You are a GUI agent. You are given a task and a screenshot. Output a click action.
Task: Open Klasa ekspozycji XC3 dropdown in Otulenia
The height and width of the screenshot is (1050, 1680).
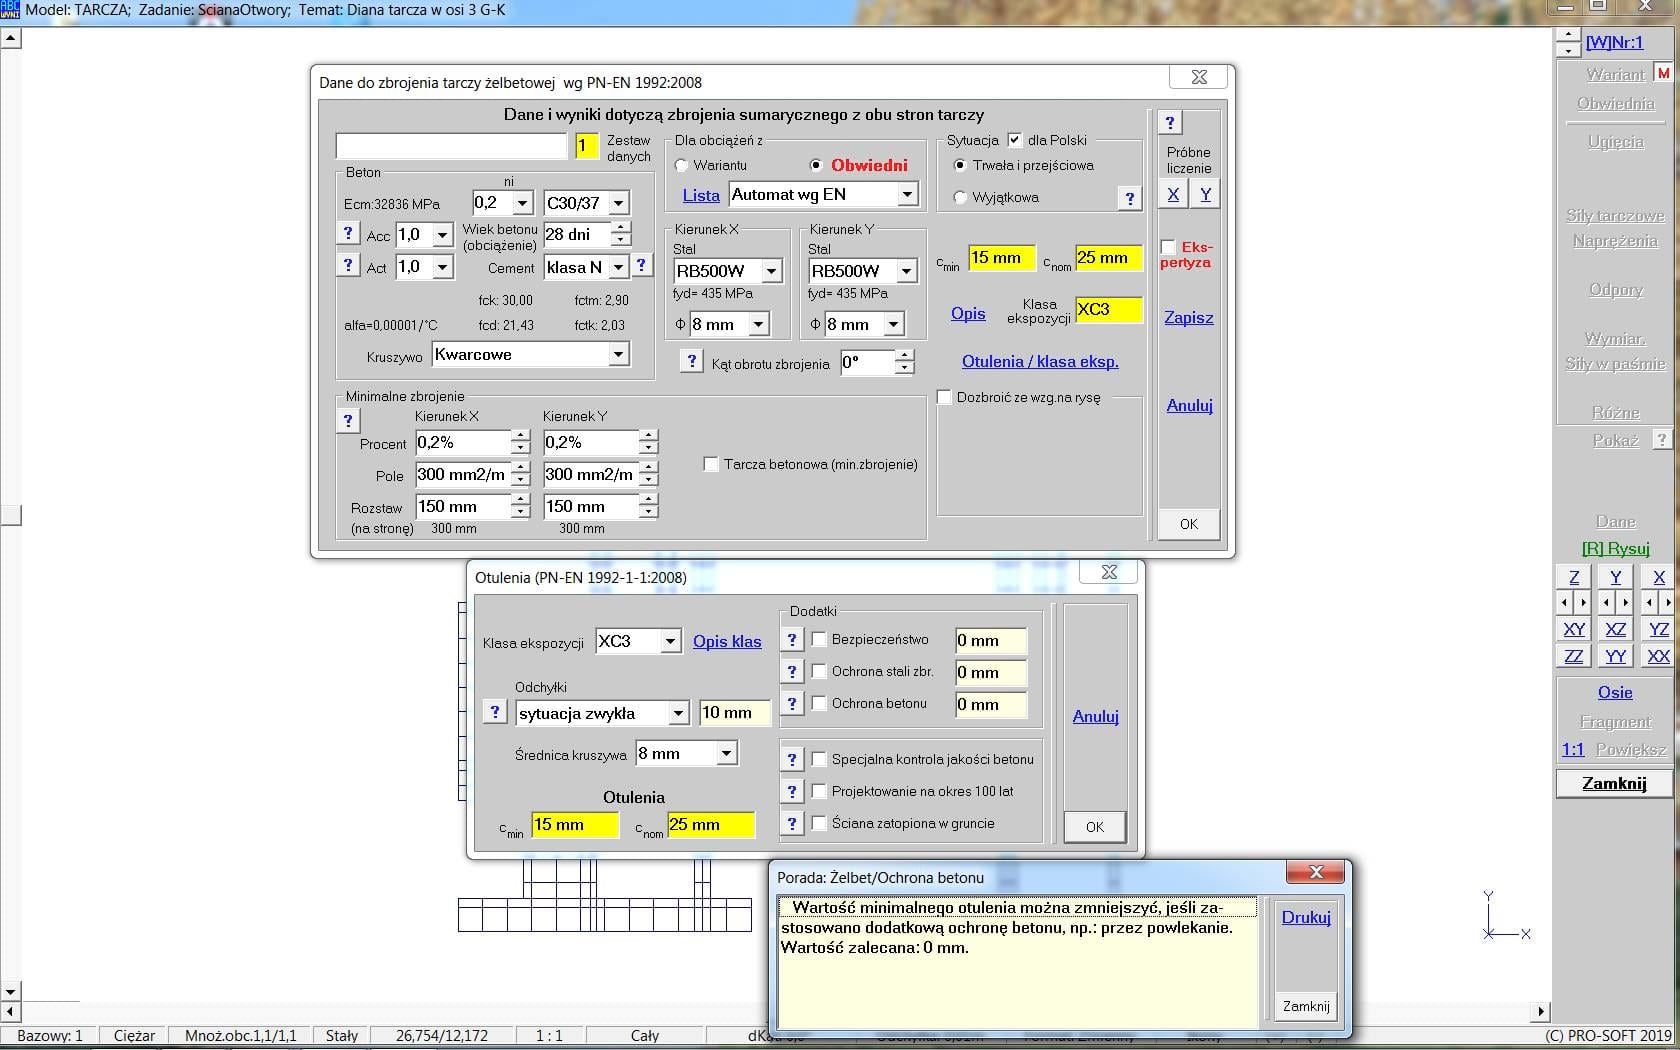(x=671, y=642)
